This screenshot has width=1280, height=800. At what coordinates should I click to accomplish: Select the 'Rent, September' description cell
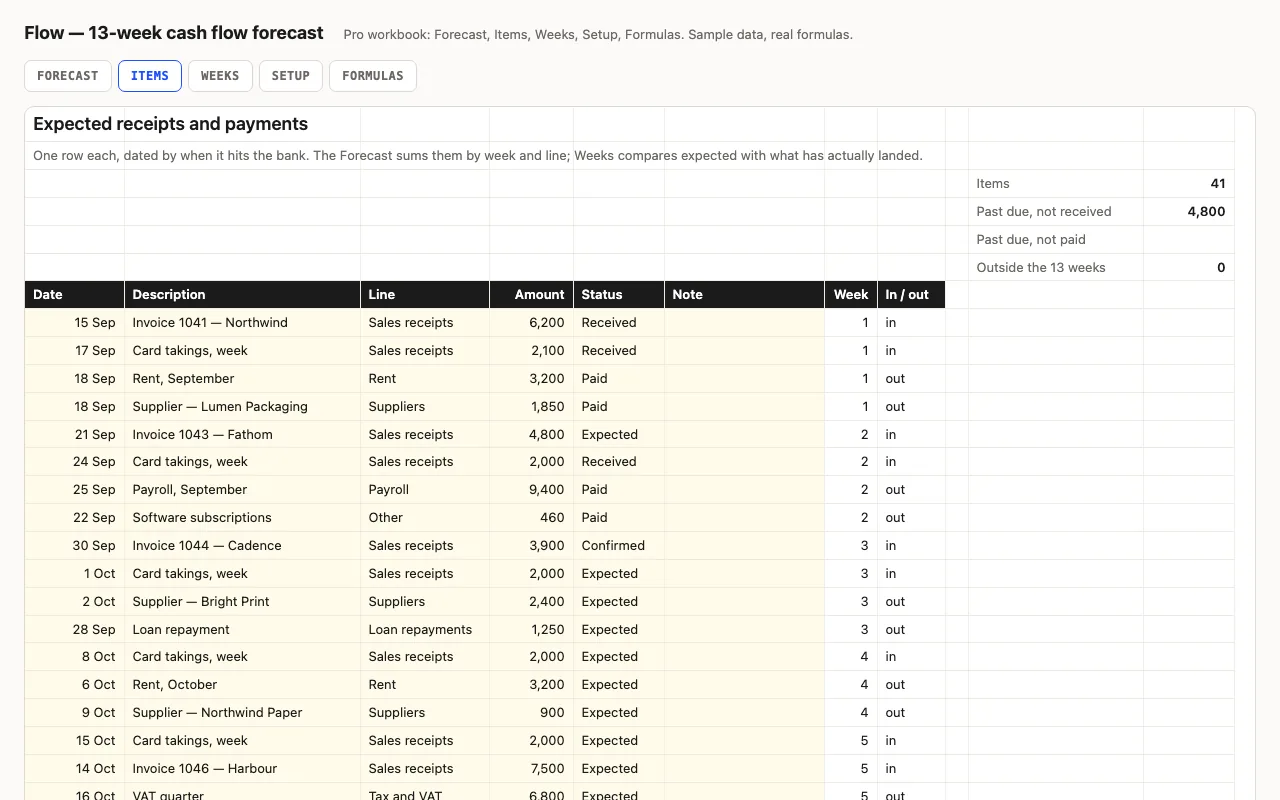pyautogui.click(x=243, y=379)
